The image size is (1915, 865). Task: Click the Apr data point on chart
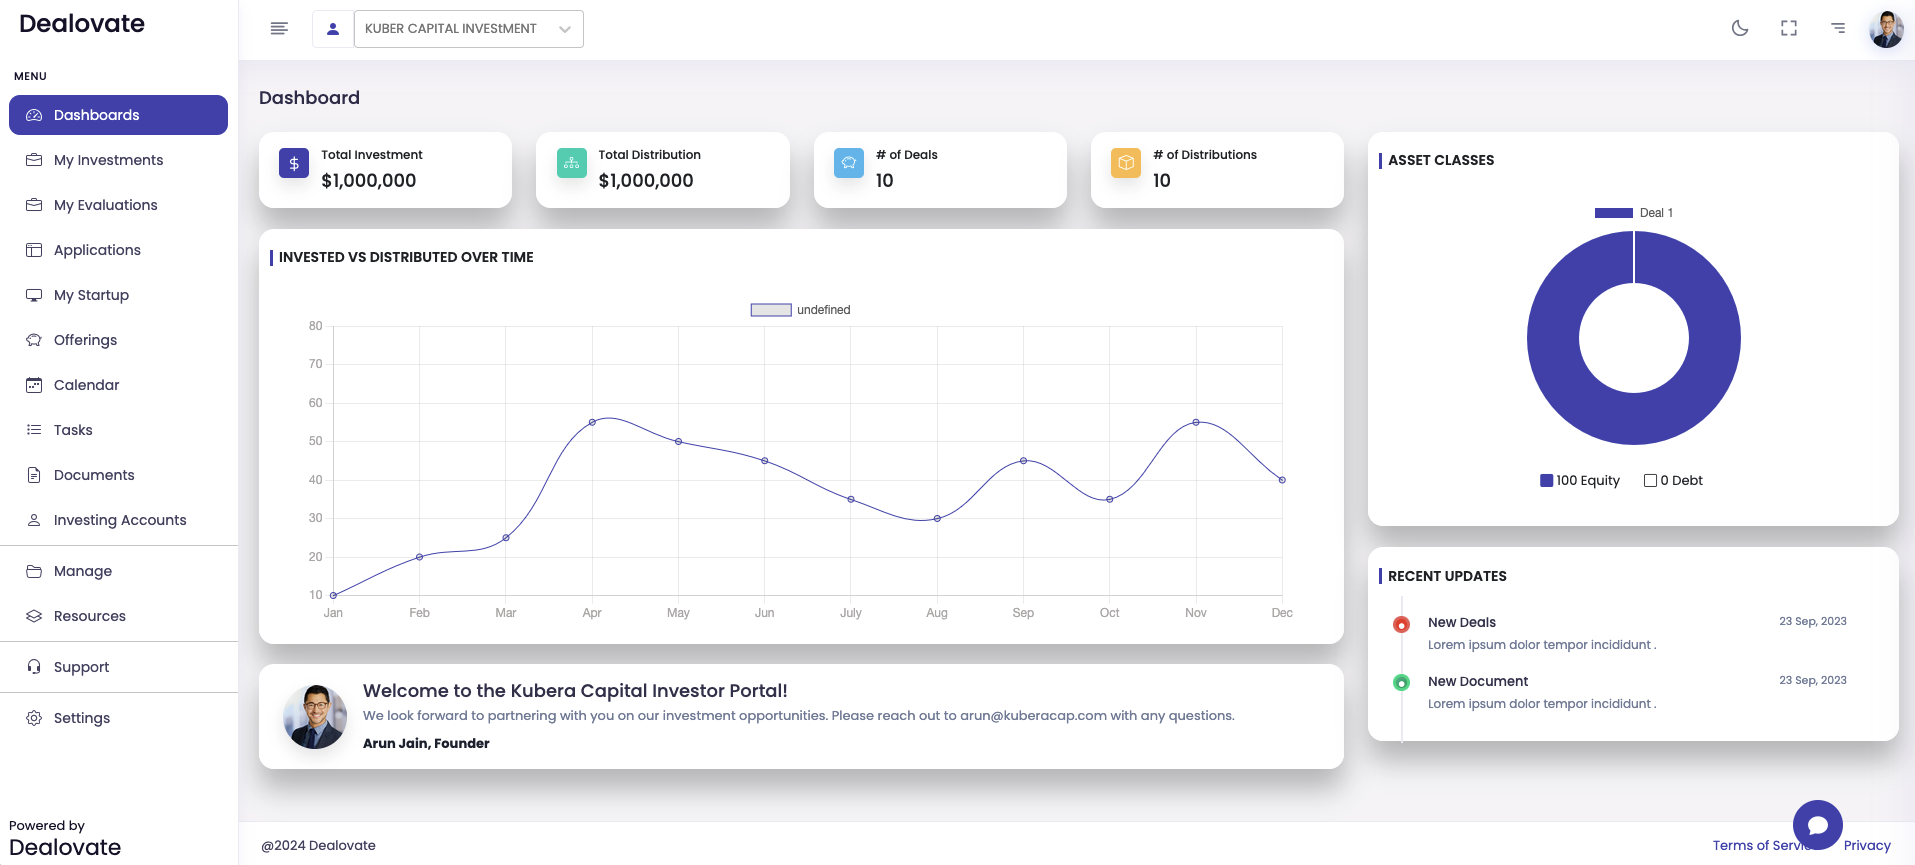[x=592, y=422]
